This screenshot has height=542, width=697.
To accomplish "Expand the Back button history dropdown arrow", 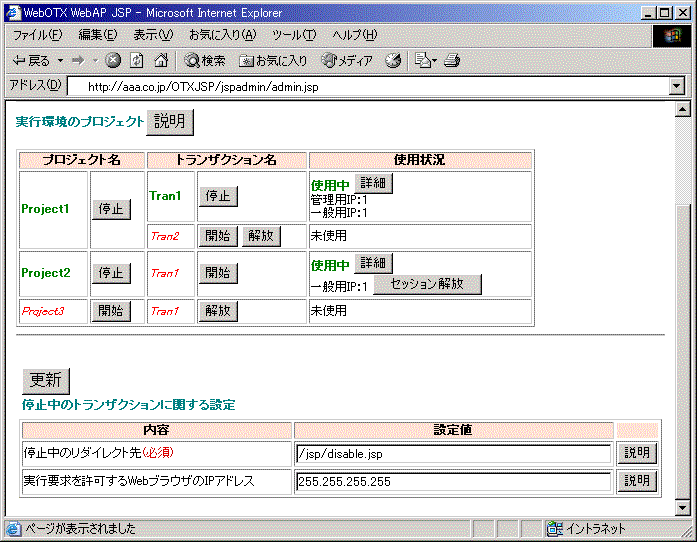I will click(x=60, y=61).
